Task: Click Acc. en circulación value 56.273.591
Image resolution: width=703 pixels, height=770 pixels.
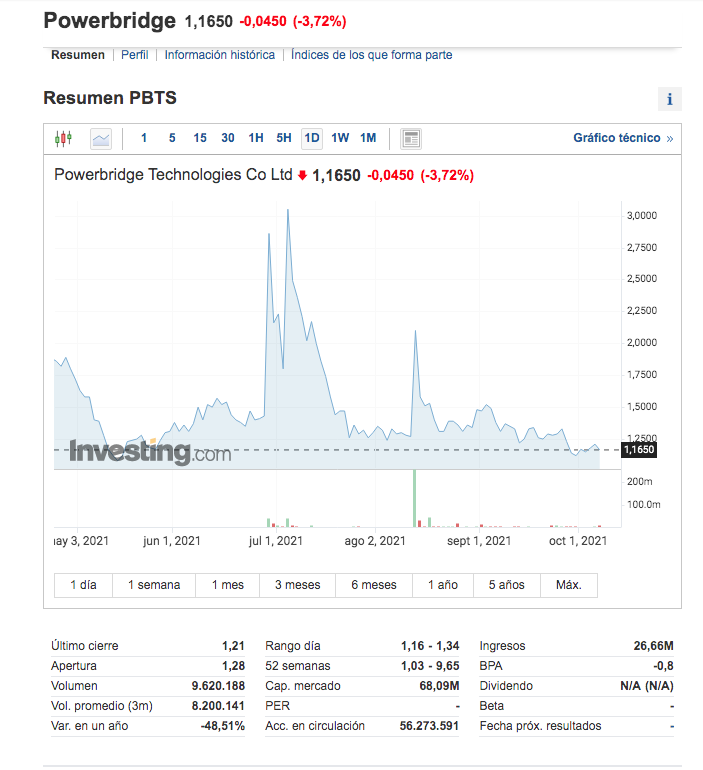Action: [x=429, y=726]
